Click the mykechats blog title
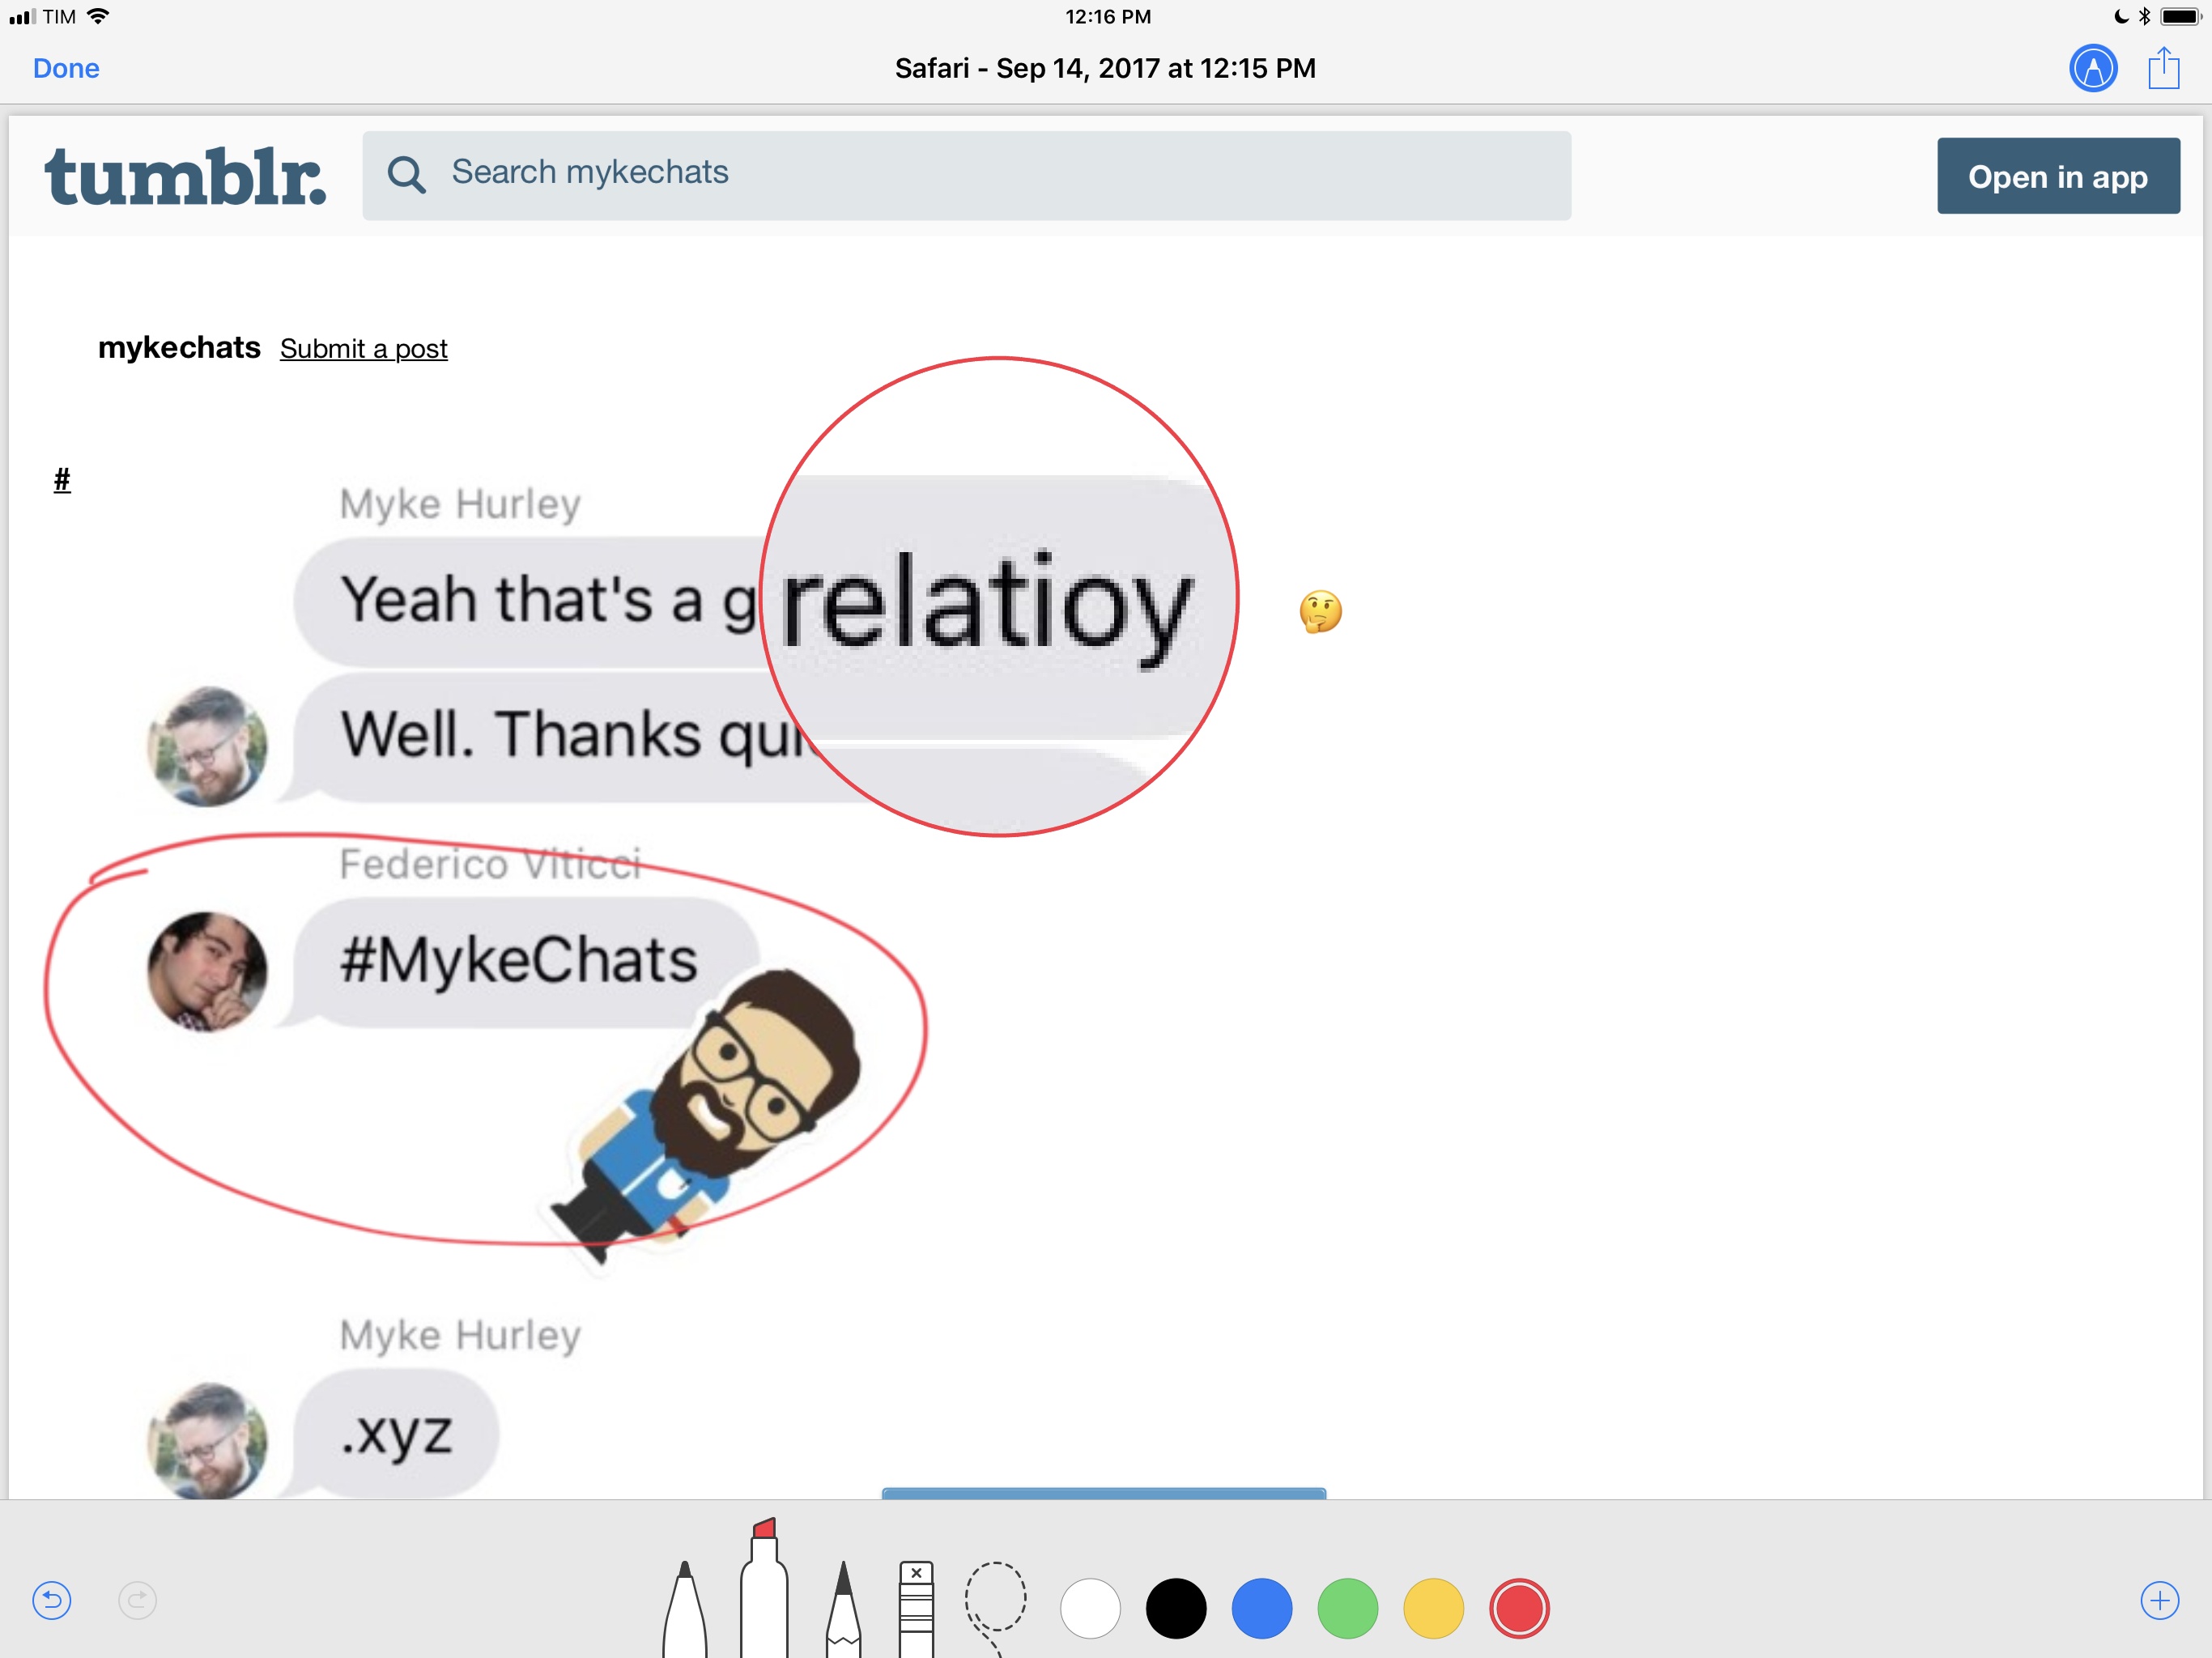The height and width of the screenshot is (1658, 2212). point(179,347)
